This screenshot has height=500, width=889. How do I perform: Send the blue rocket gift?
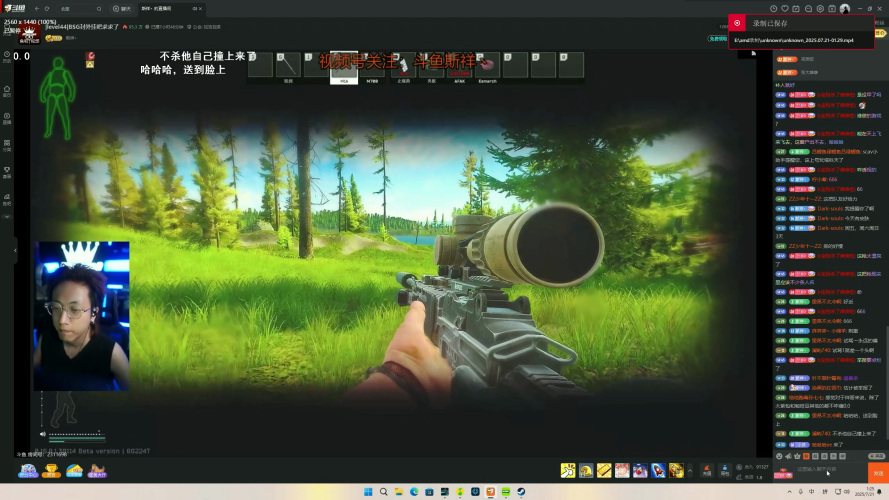658,471
